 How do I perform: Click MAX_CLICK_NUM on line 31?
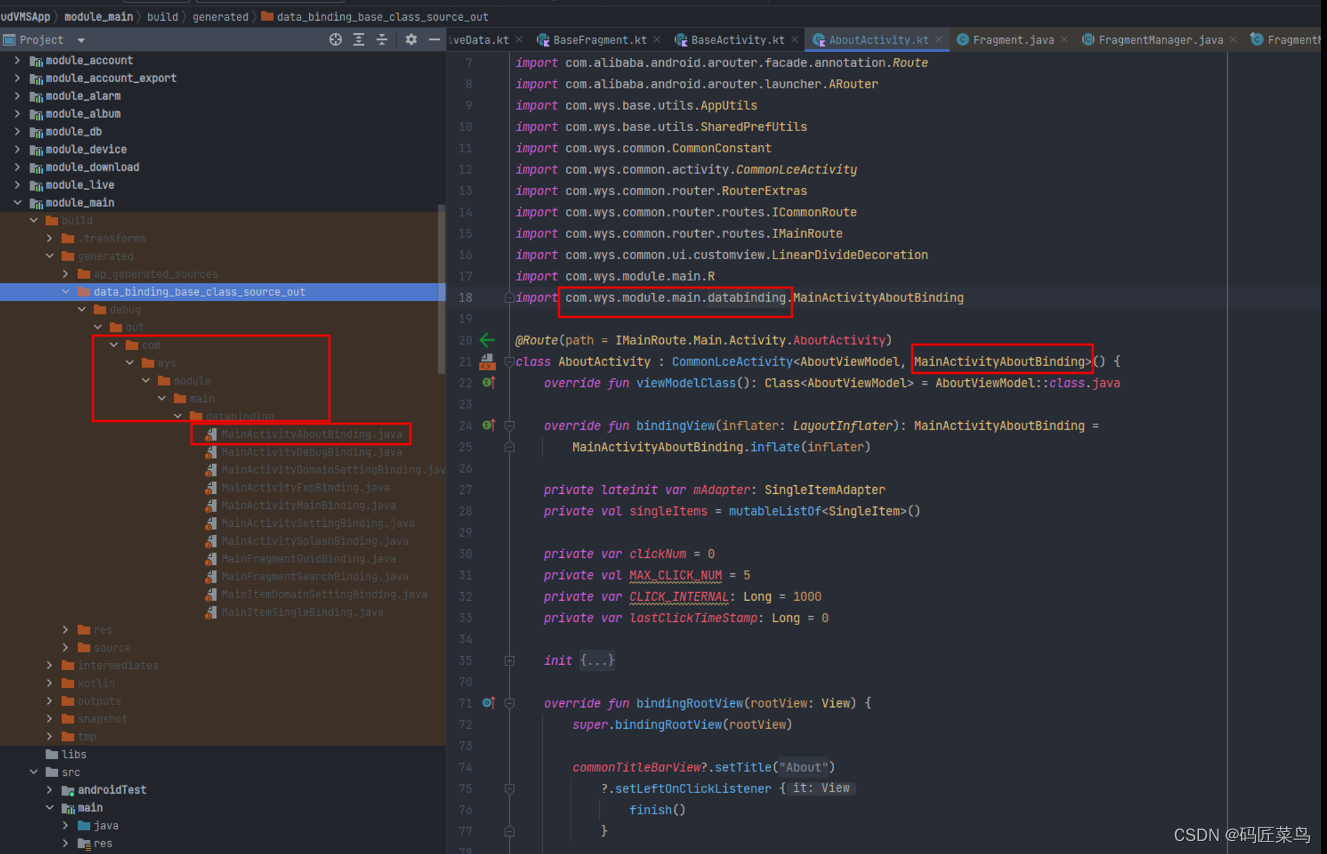(675, 575)
